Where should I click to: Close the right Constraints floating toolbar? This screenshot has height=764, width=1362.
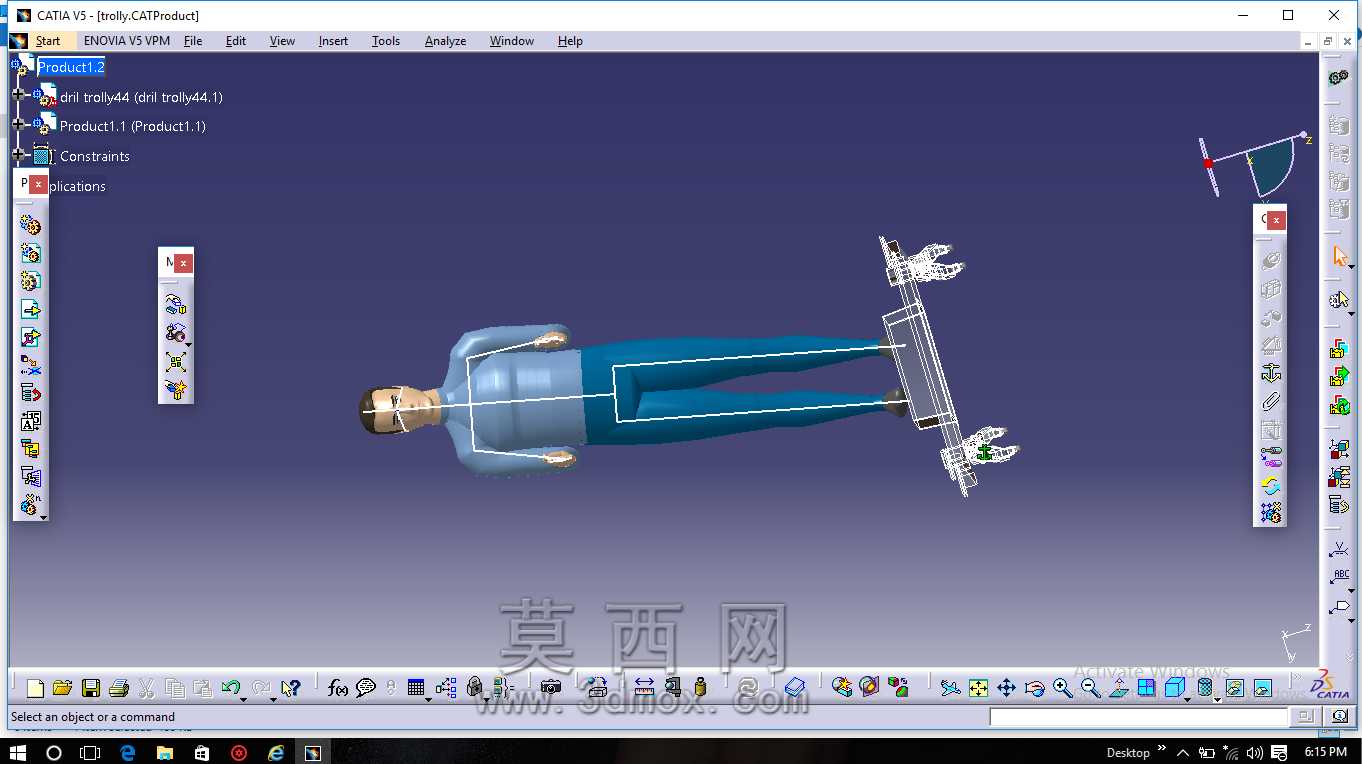point(1276,220)
